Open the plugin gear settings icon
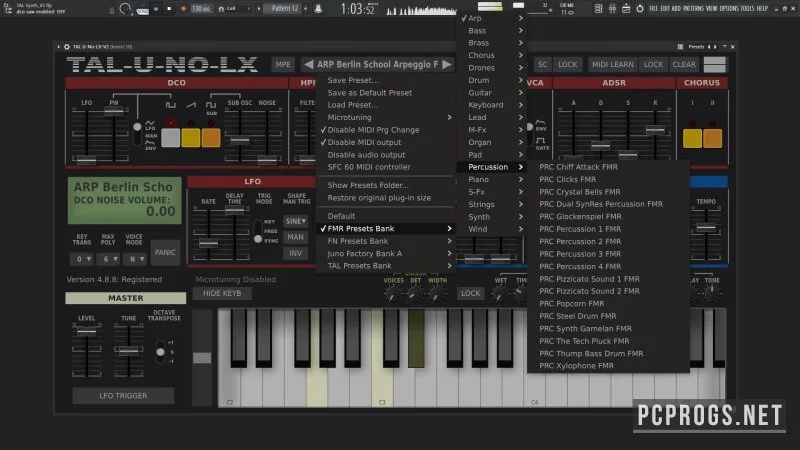The image size is (800, 450). pos(67,46)
